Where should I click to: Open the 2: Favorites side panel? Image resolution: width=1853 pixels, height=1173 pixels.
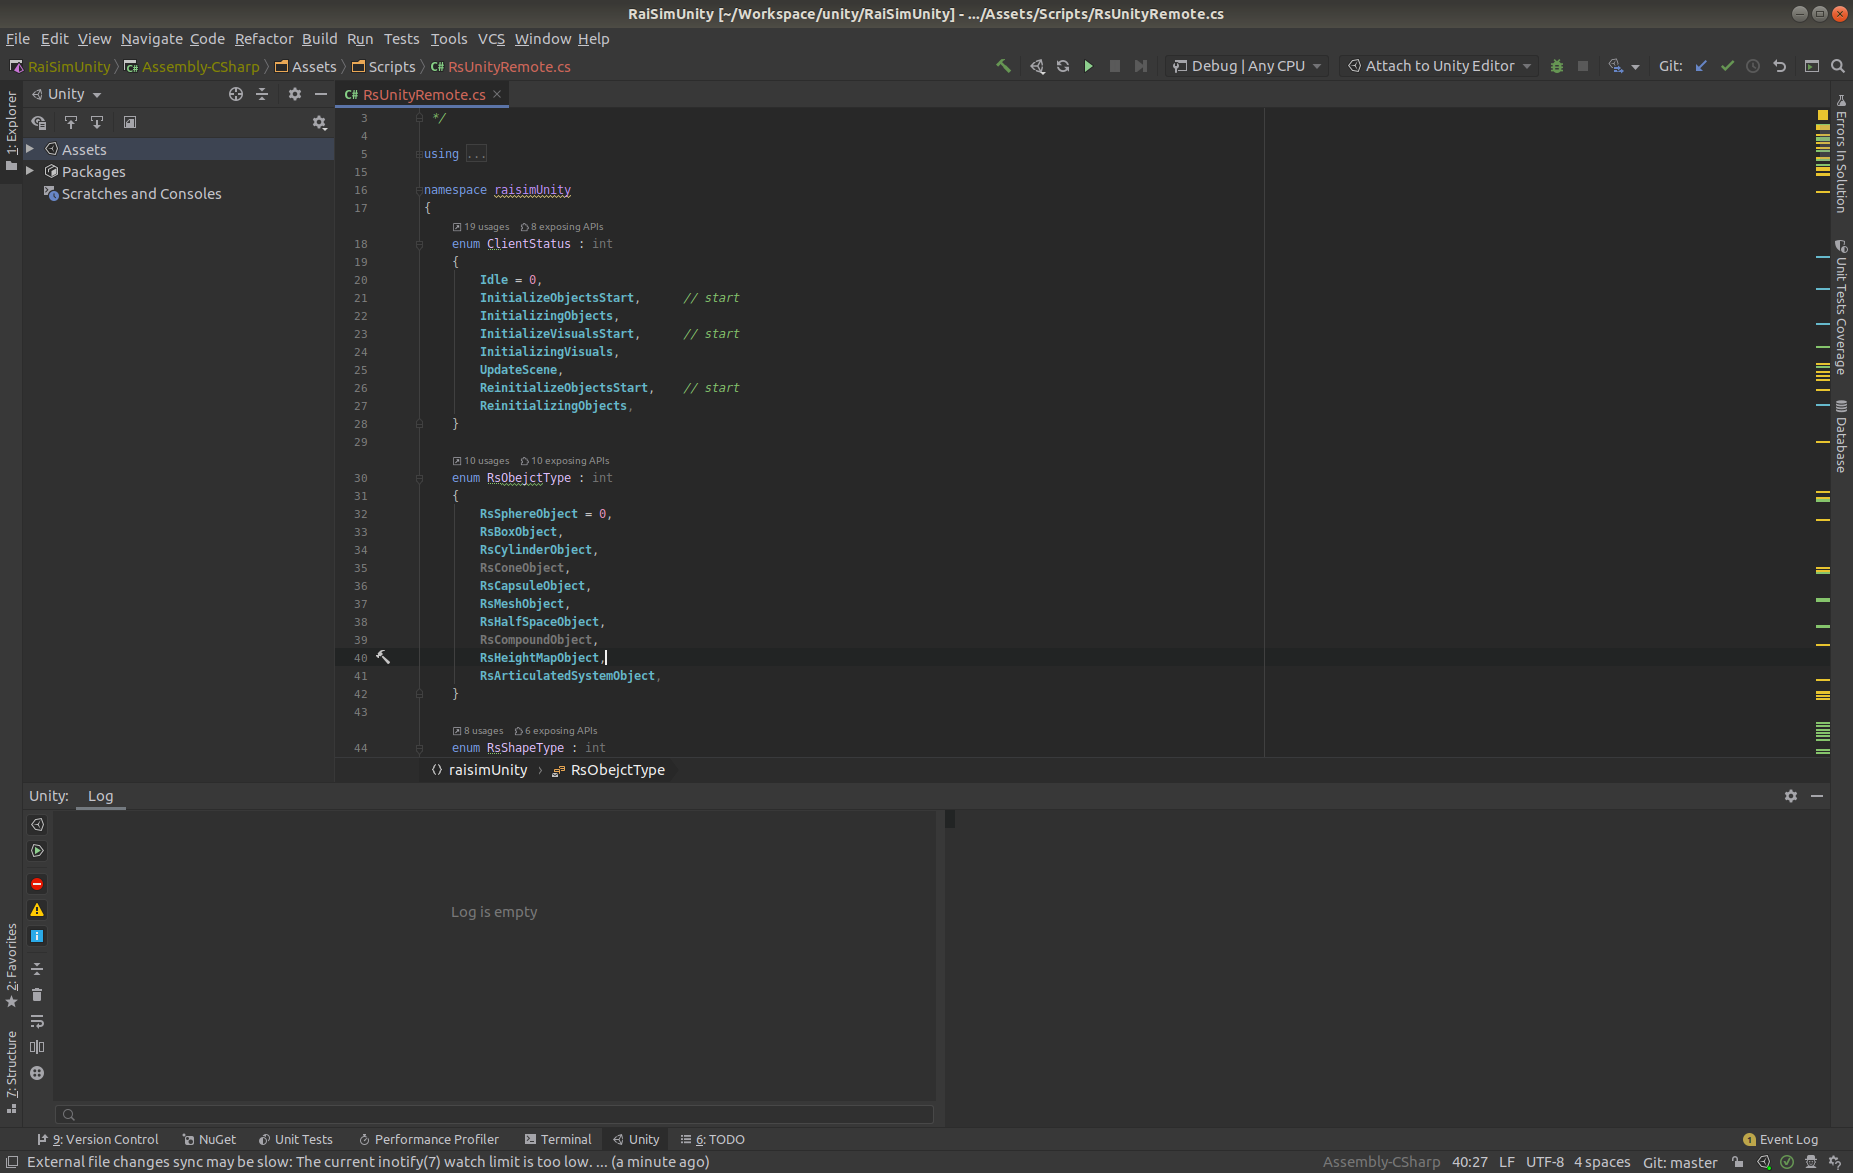(11, 966)
